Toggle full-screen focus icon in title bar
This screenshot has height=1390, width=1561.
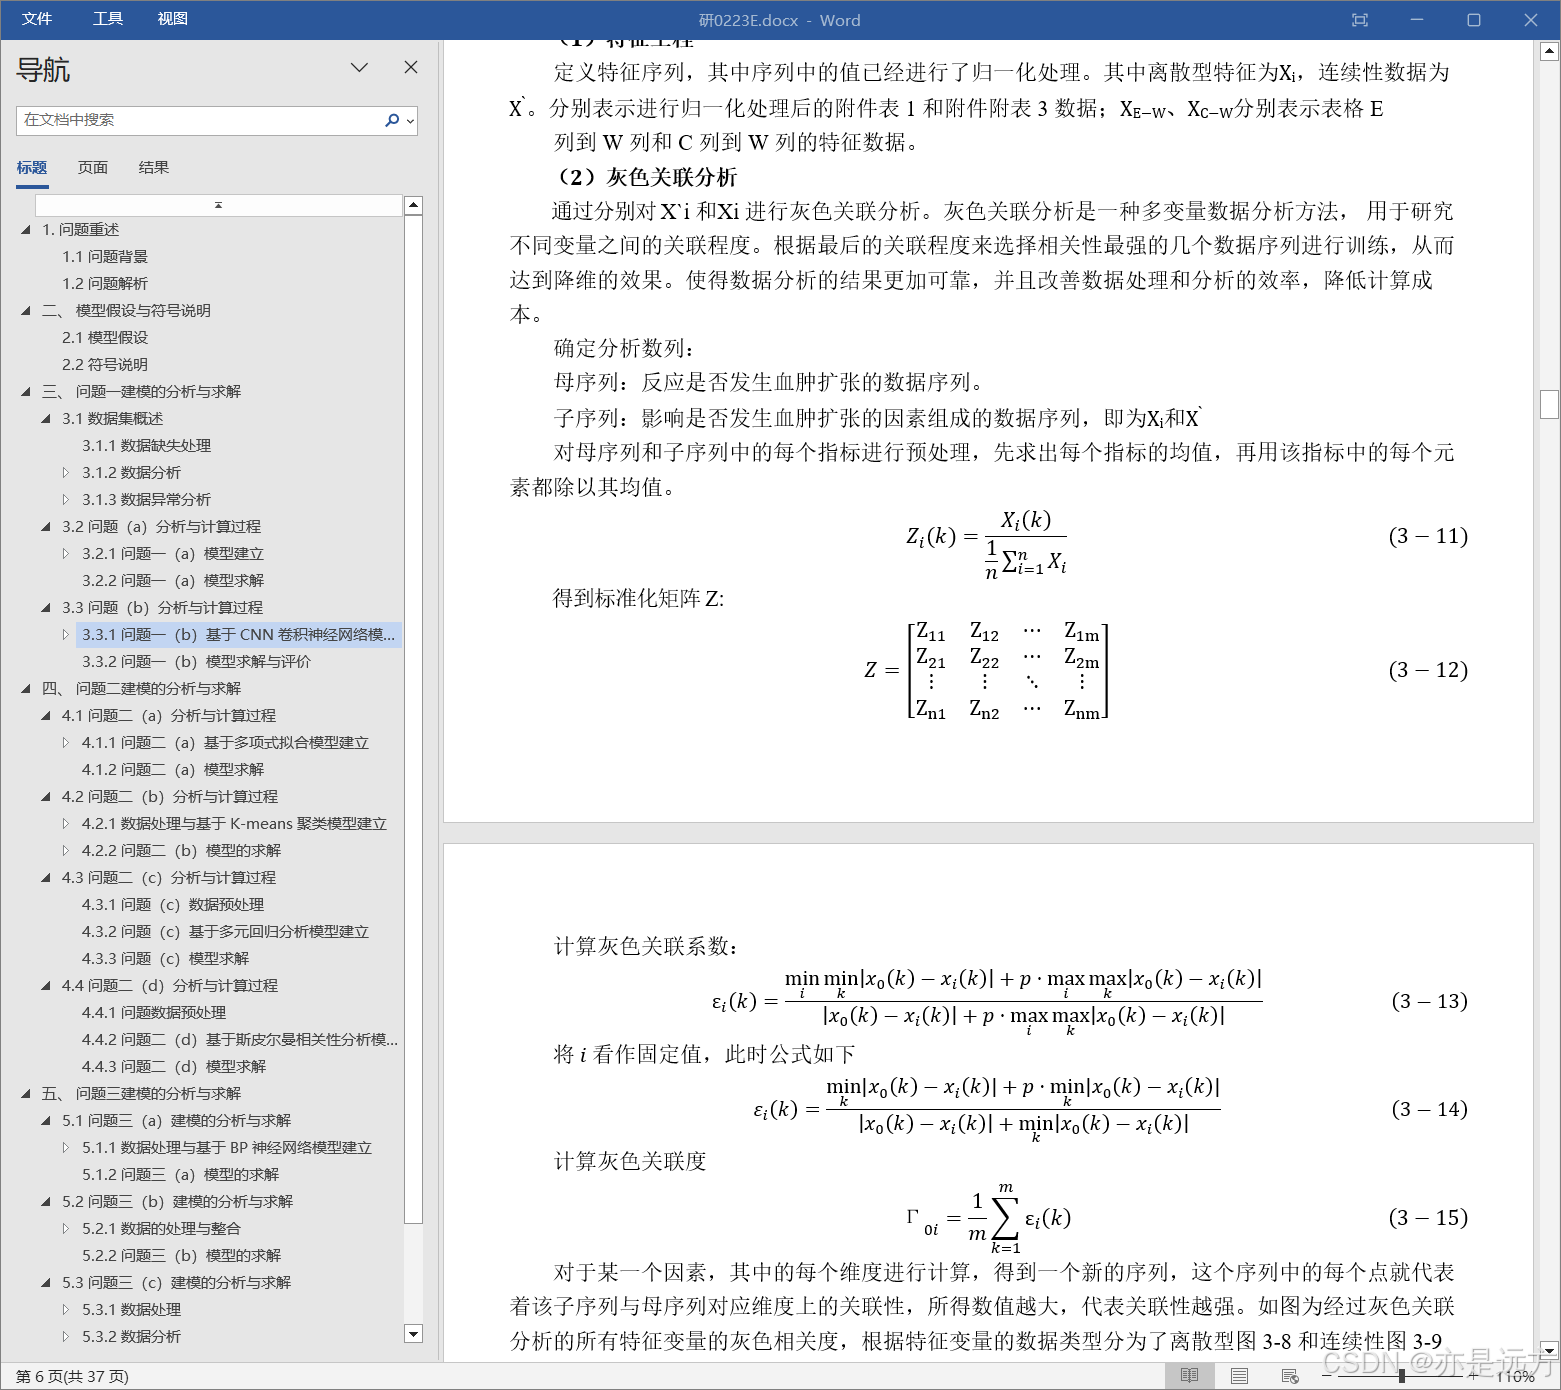click(1359, 20)
